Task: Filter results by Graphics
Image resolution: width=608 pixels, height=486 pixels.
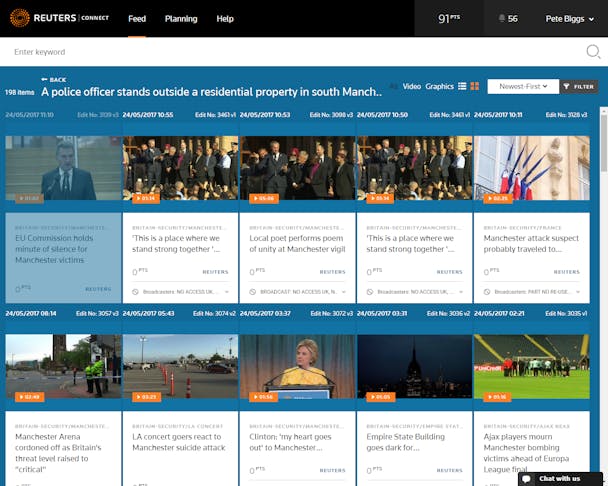Action: click(439, 87)
